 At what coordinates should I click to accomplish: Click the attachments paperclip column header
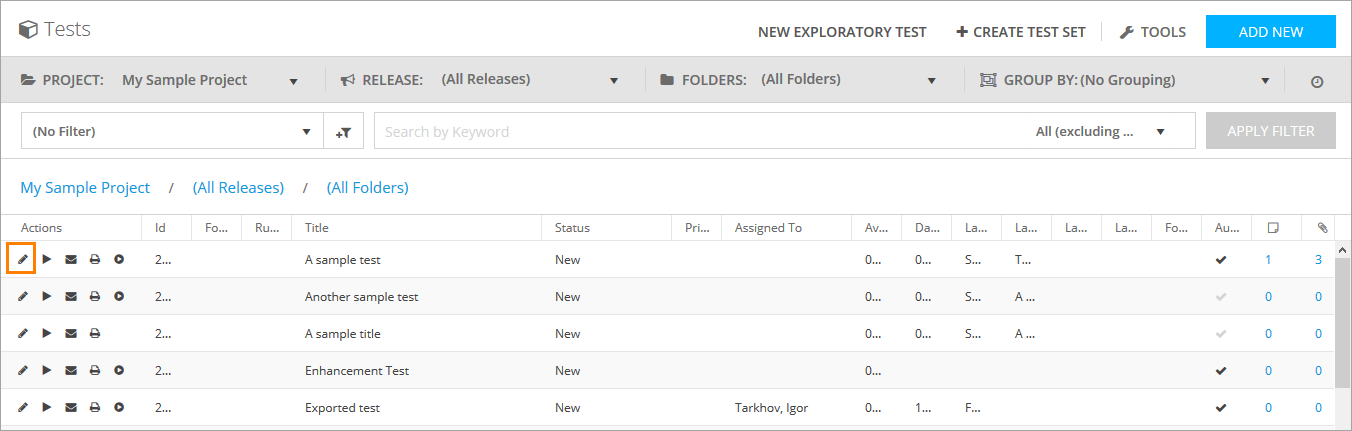click(1322, 228)
